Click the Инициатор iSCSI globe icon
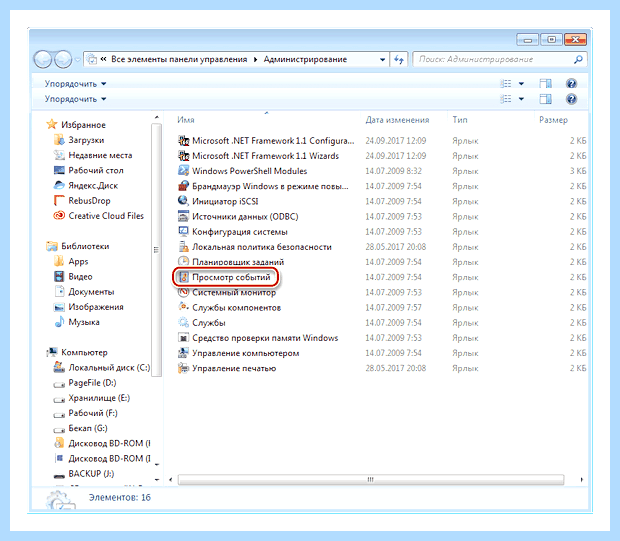This screenshot has width=620, height=541. click(183, 201)
